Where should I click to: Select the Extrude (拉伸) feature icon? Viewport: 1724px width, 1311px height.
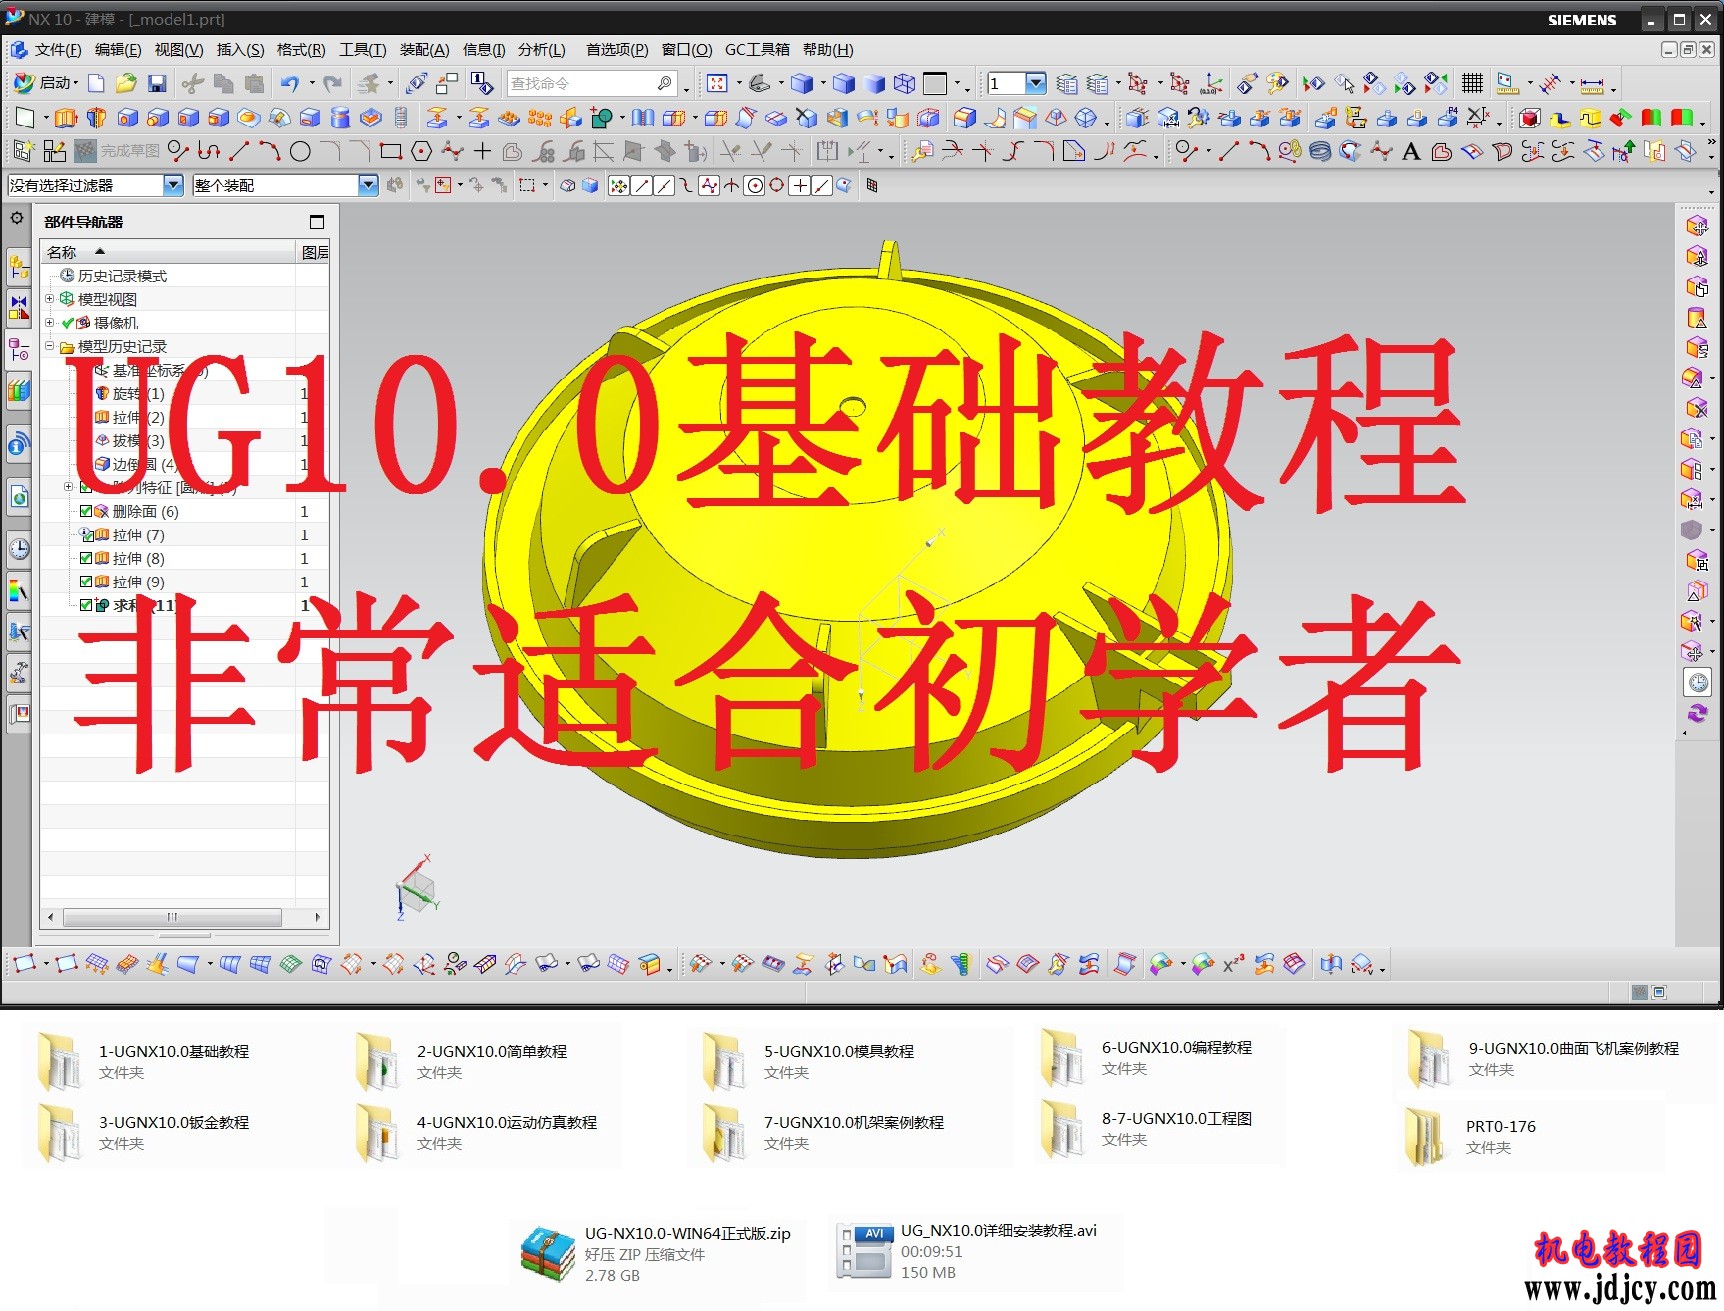coord(65,118)
